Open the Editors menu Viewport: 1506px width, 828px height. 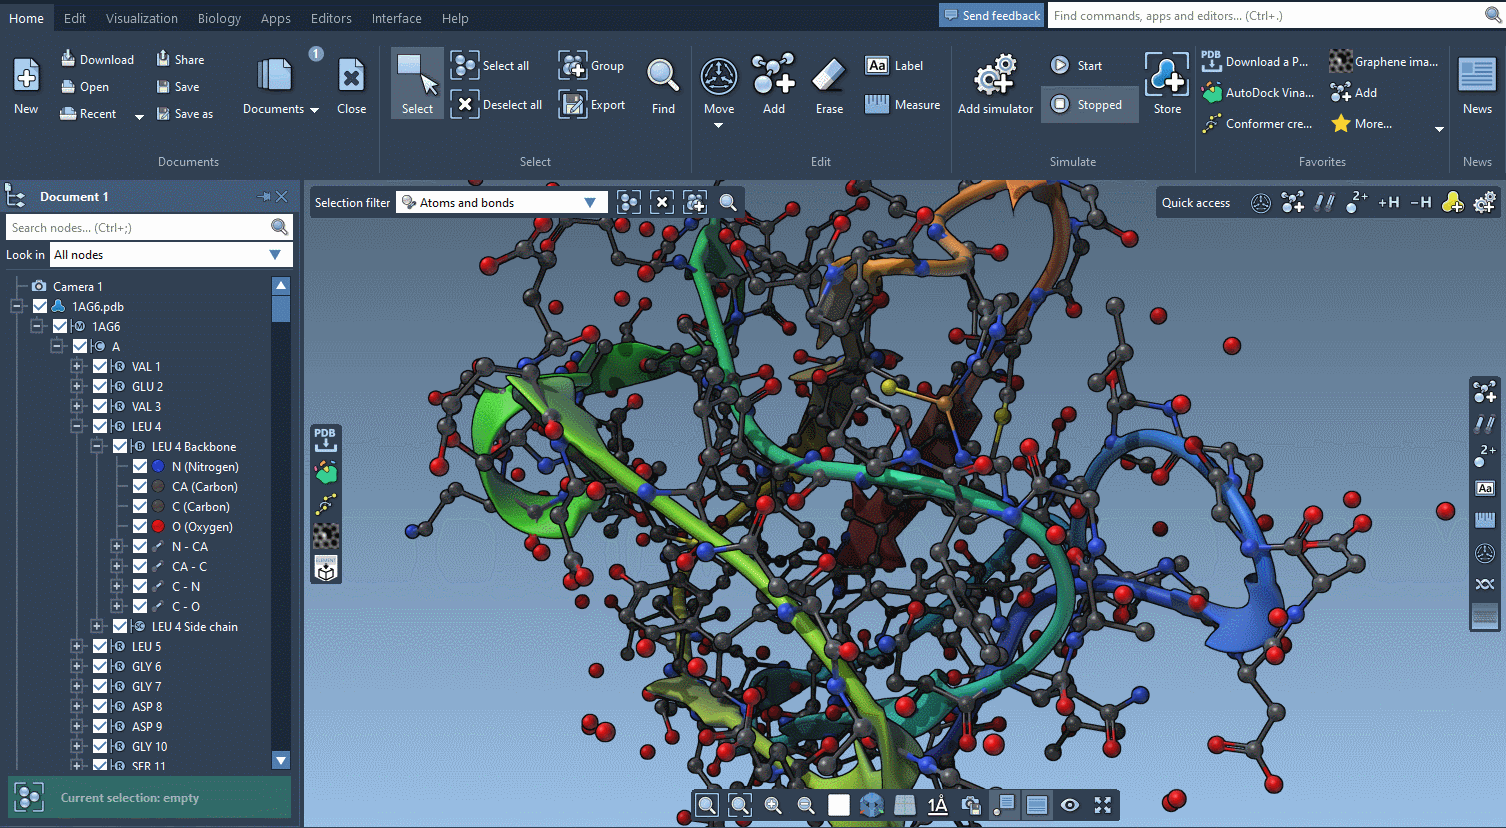(331, 18)
